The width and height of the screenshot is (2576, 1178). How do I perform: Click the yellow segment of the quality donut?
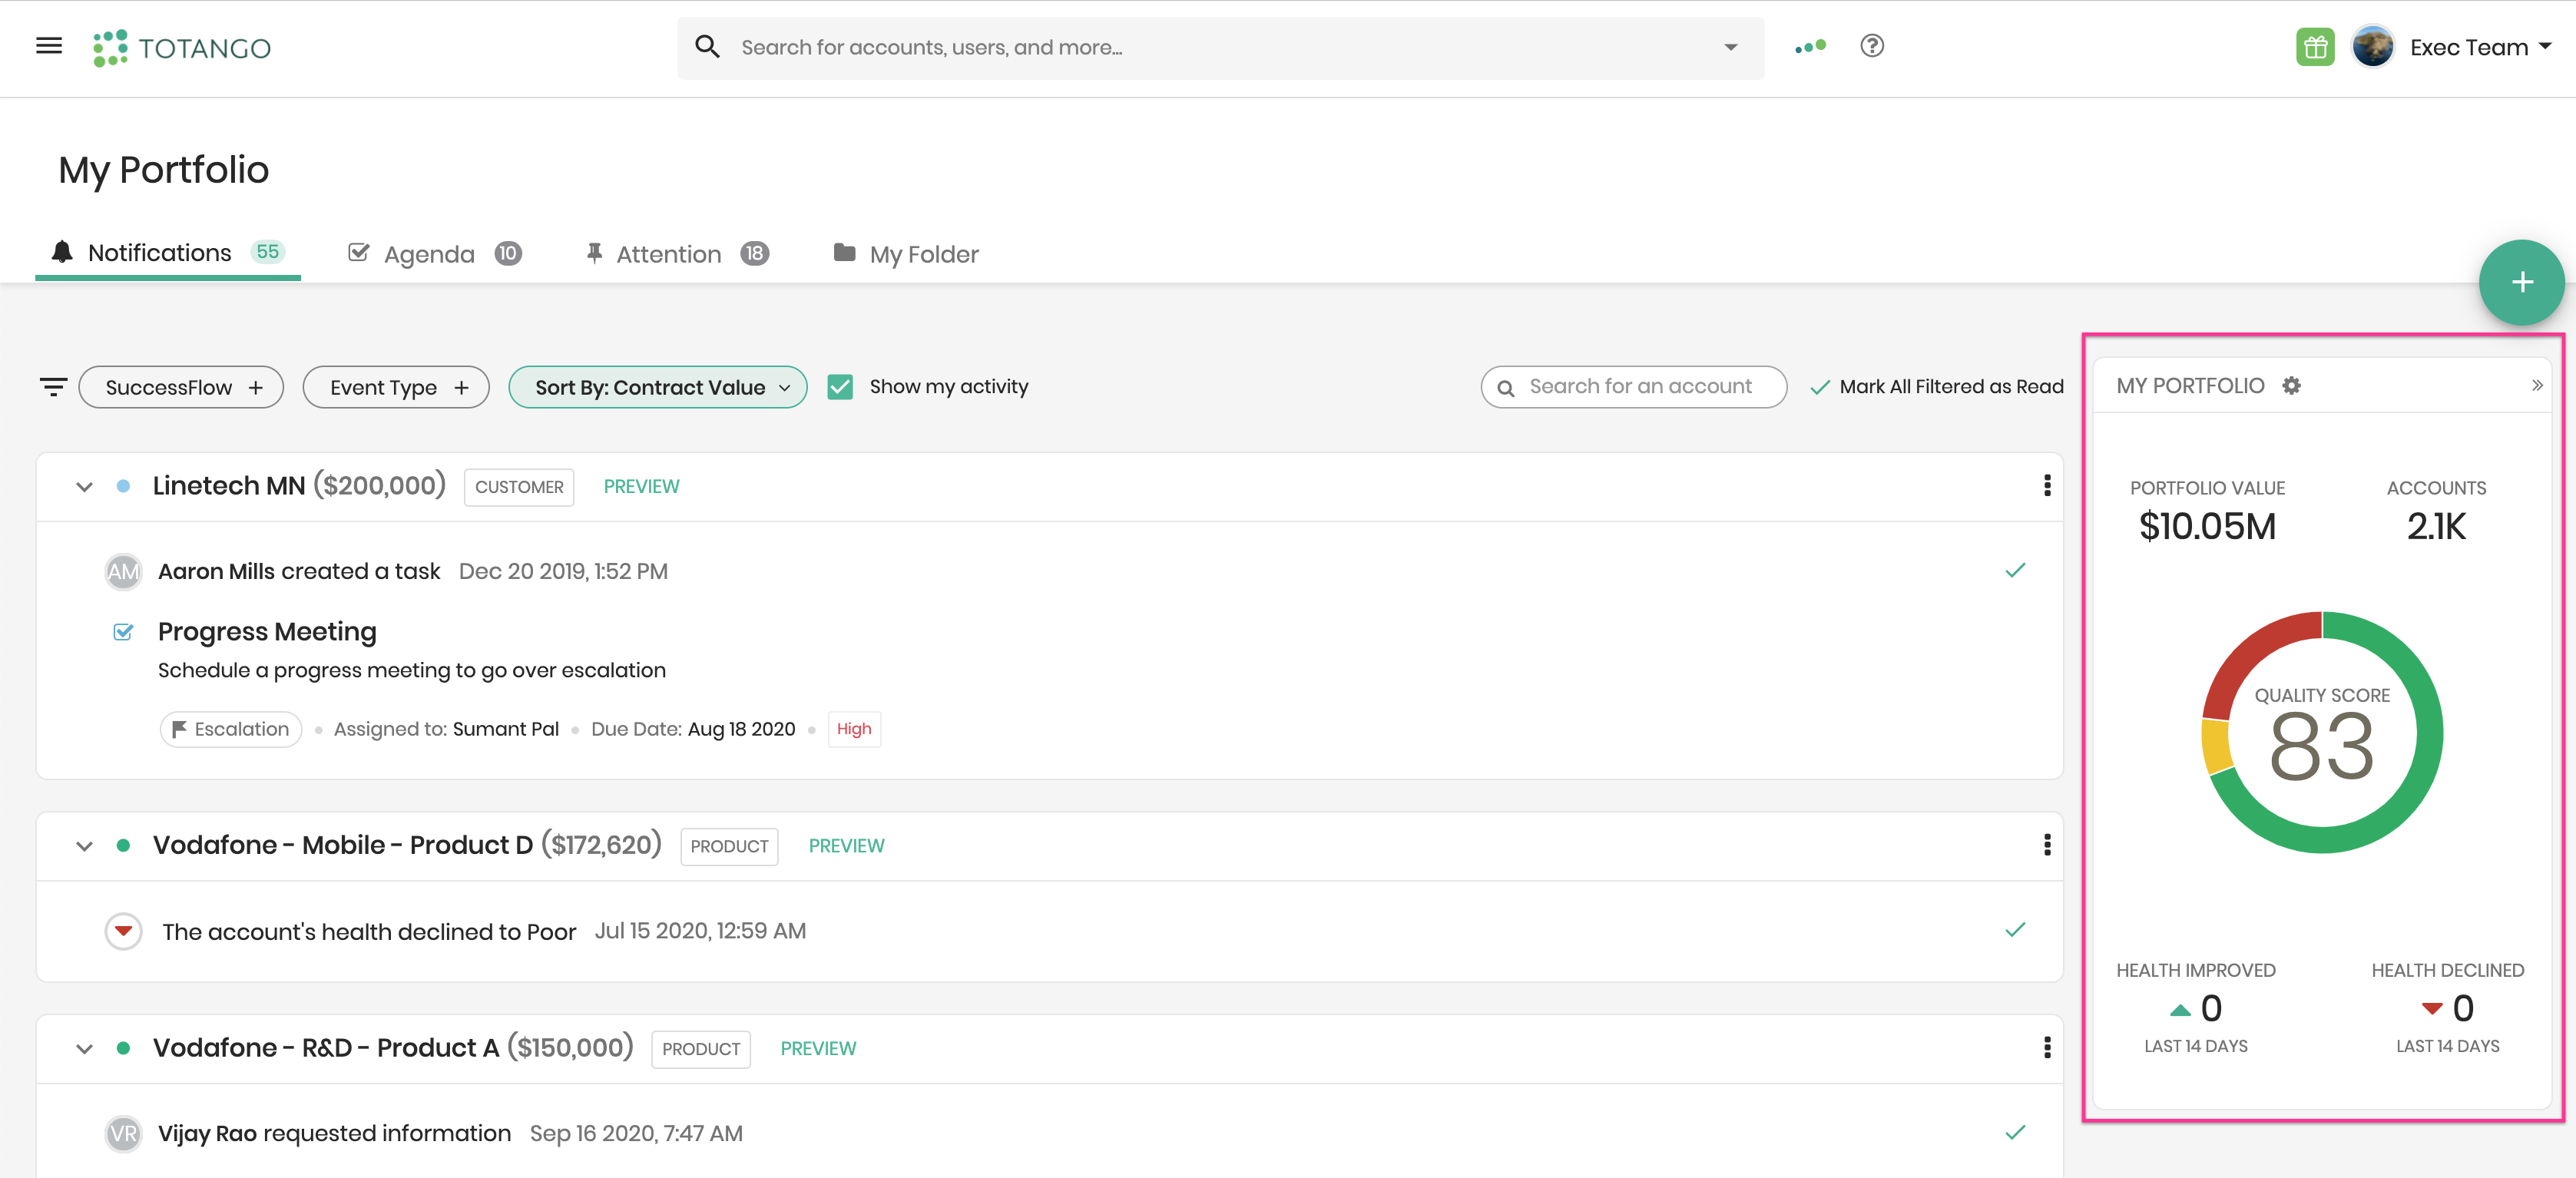[2216, 746]
